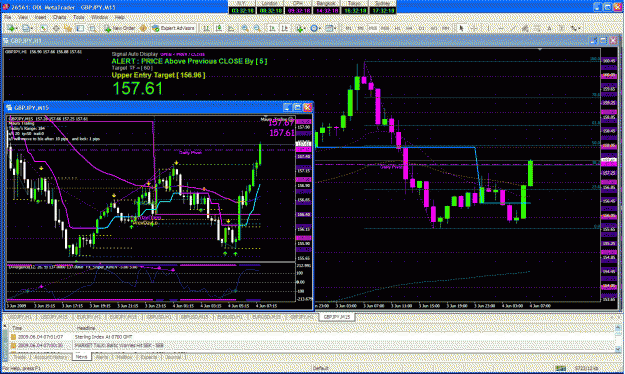This screenshot has height=374, width=625.
Task: Select the M30 timeframe button
Action: click(385, 28)
